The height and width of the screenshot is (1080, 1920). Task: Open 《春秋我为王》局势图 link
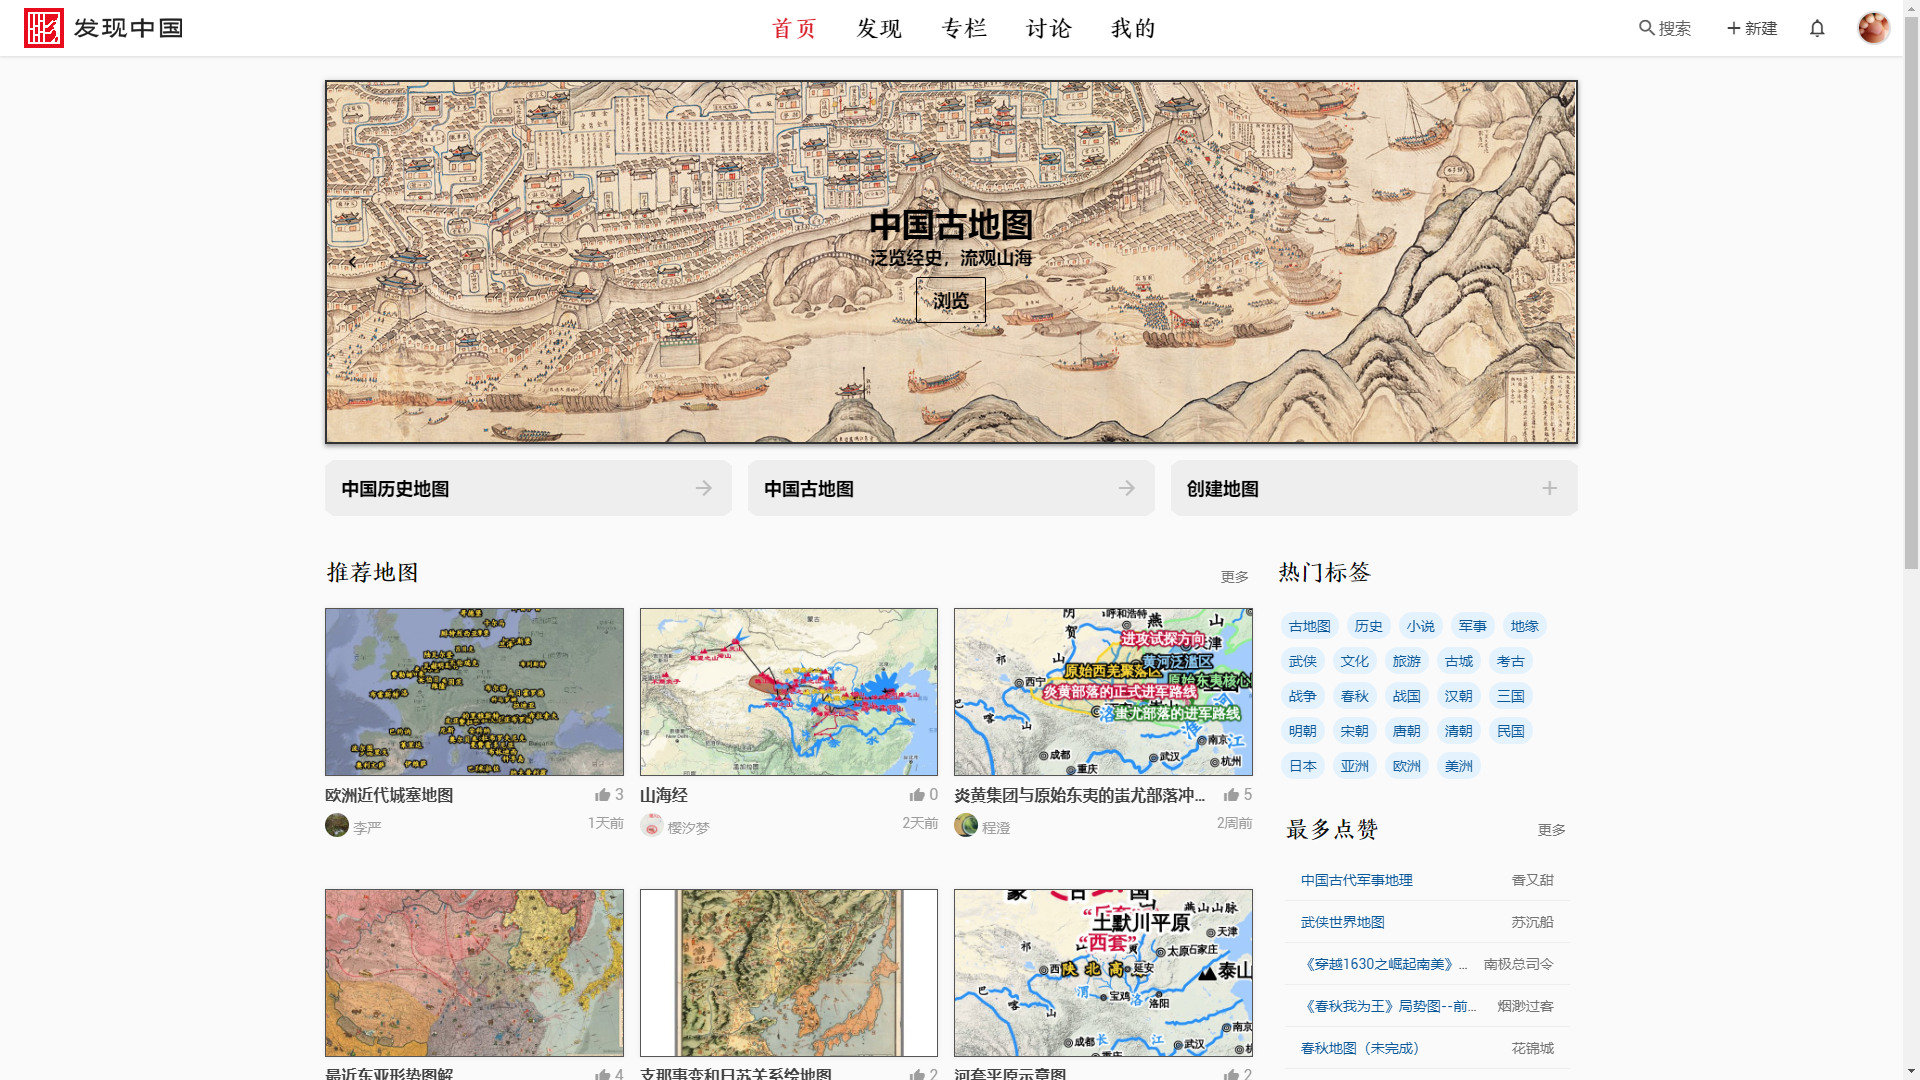click(1389, 1006)
